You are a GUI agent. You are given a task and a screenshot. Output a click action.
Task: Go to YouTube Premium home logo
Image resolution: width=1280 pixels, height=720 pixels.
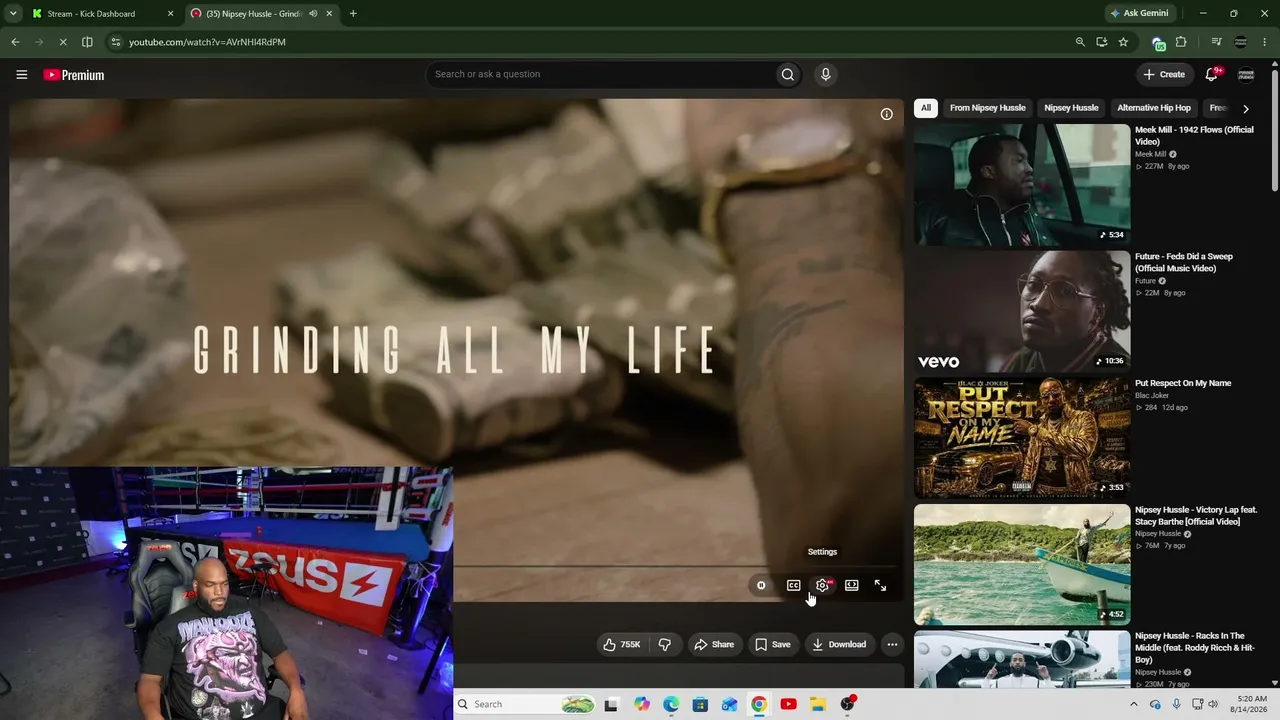(74, 75)
